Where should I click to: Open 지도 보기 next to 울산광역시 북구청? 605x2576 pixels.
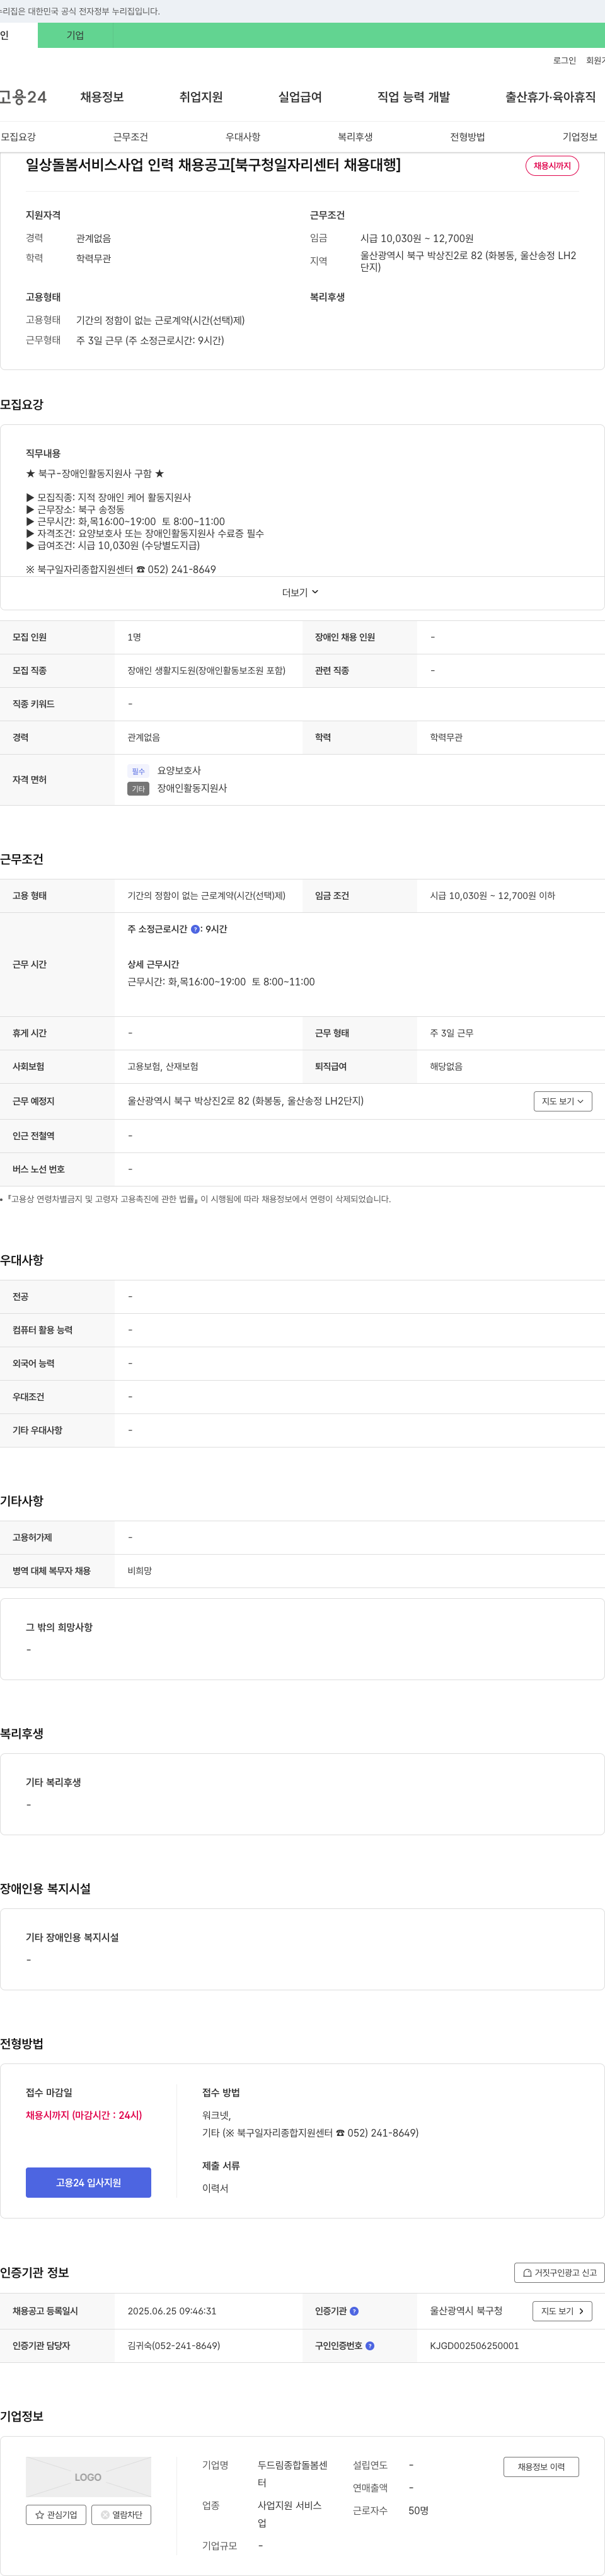tap(562, 2311)
